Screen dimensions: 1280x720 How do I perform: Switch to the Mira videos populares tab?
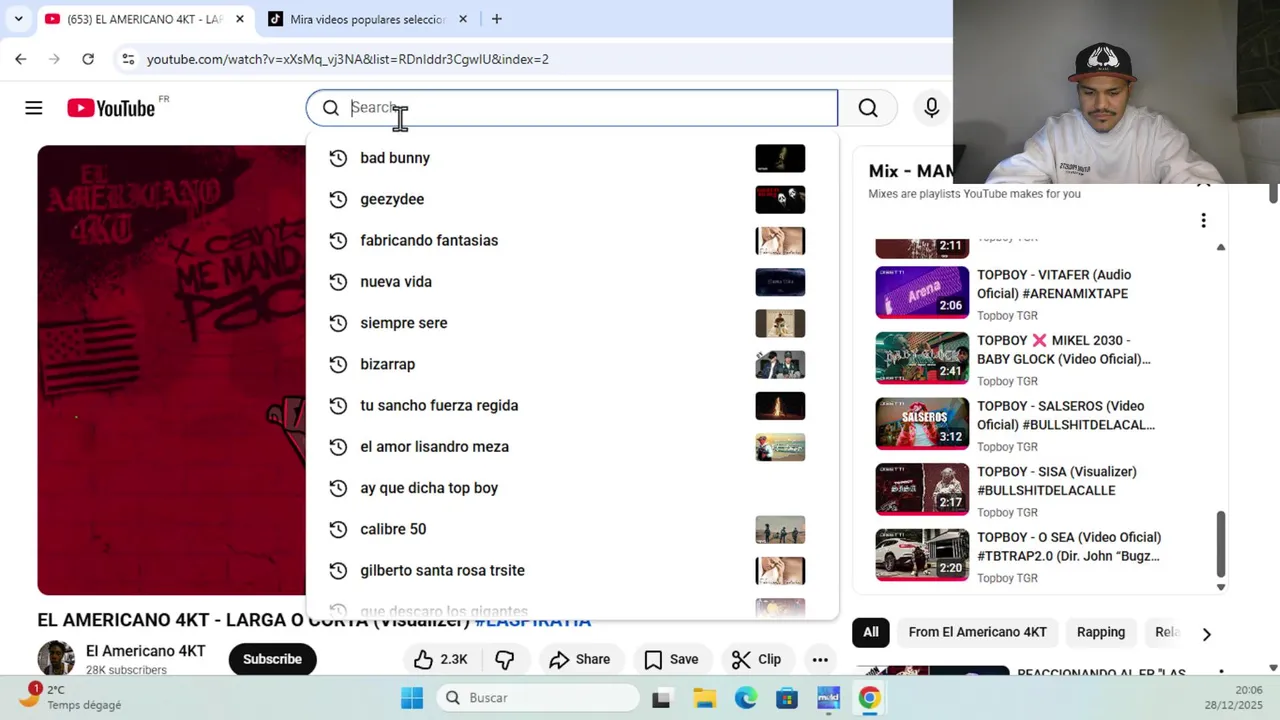click(x=366, y=19)
